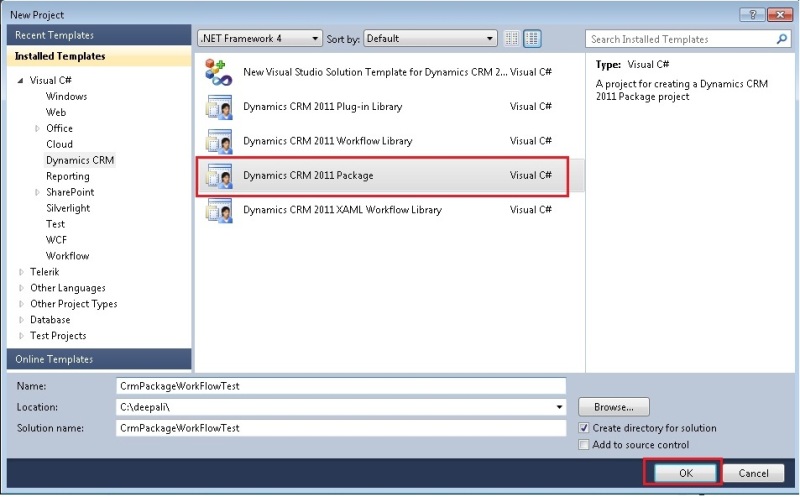Select the Cloud template category

pyautogui.click(x=59, y=144)
